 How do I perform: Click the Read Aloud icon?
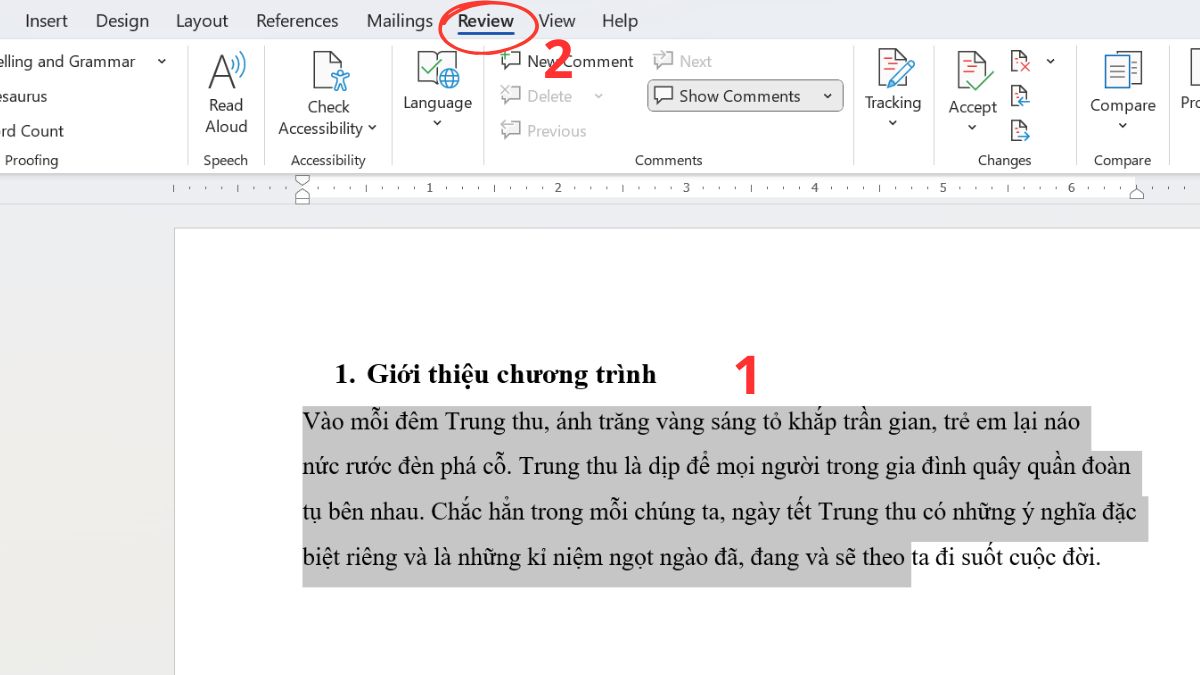click(x=226, y=74)
